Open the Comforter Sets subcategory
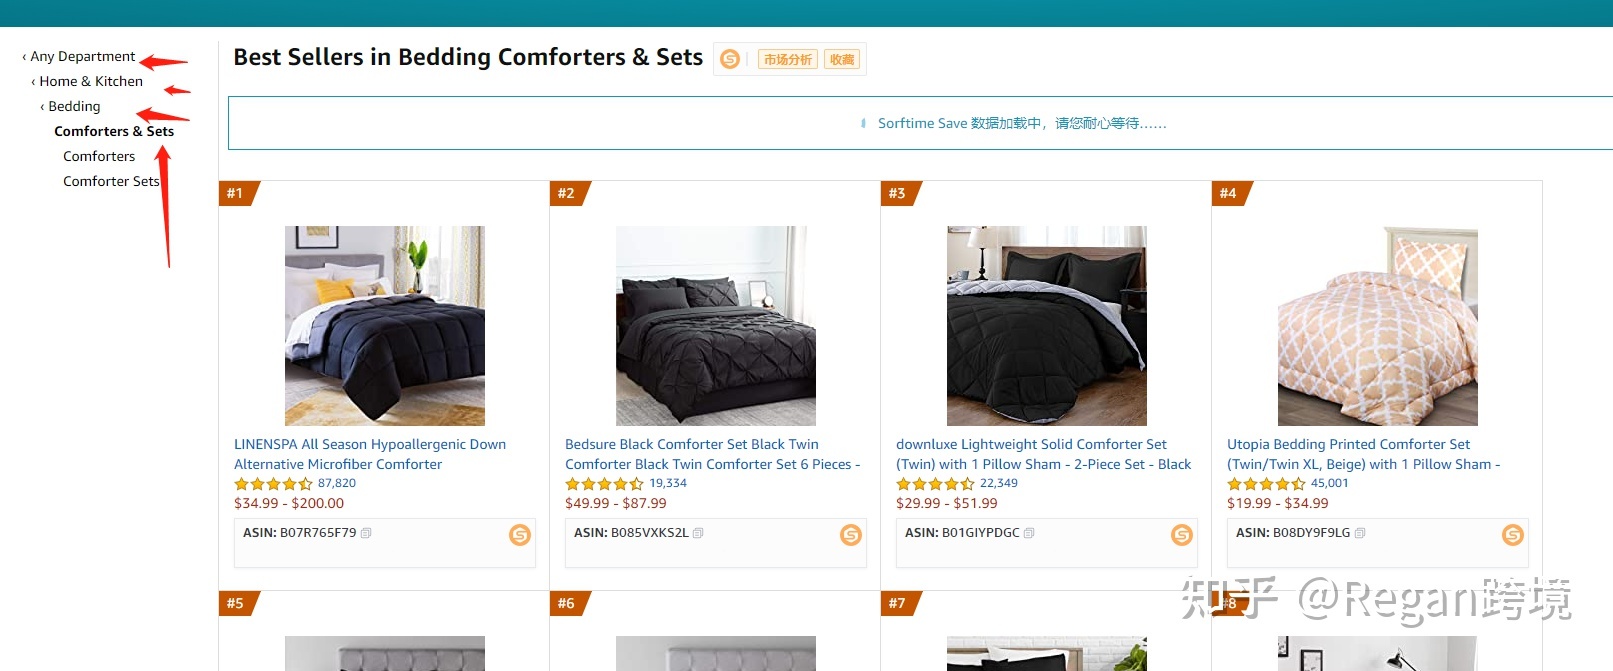Screen dimensions: 1613x671 pos(111,182)
